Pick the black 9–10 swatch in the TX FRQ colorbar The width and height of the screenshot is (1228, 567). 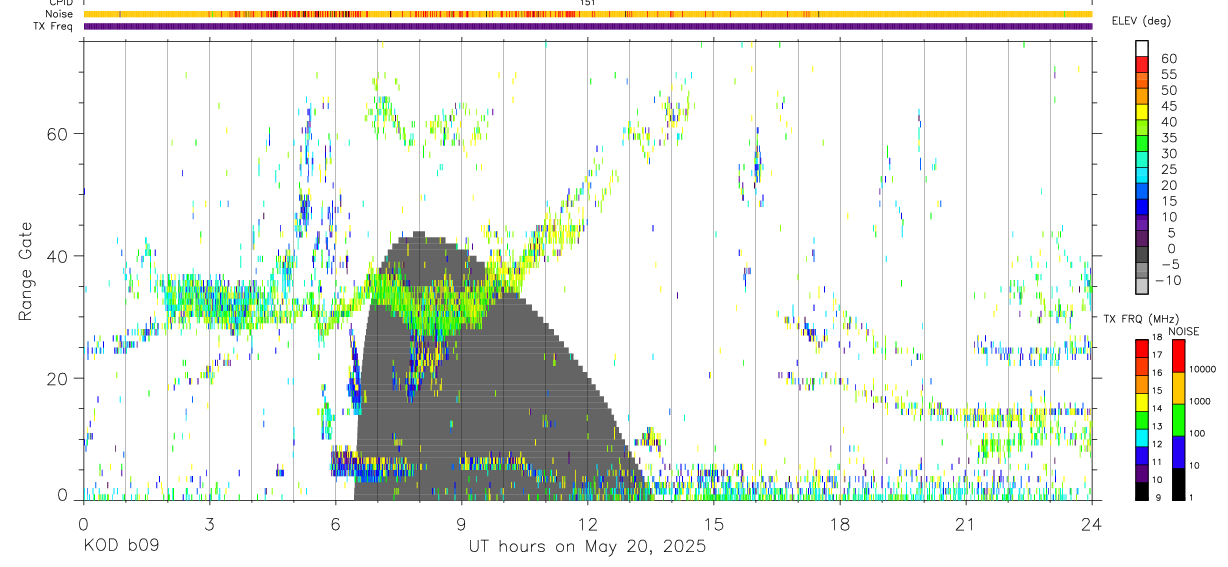1142,491
